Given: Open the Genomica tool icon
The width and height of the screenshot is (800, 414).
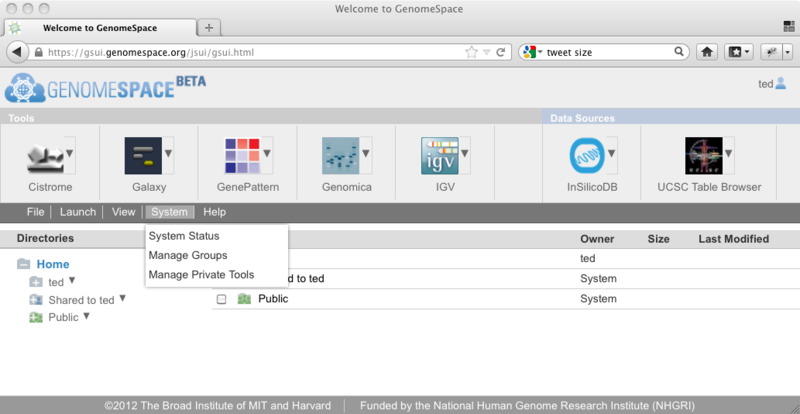Looking at the screenshot, I should coord(340,156).
